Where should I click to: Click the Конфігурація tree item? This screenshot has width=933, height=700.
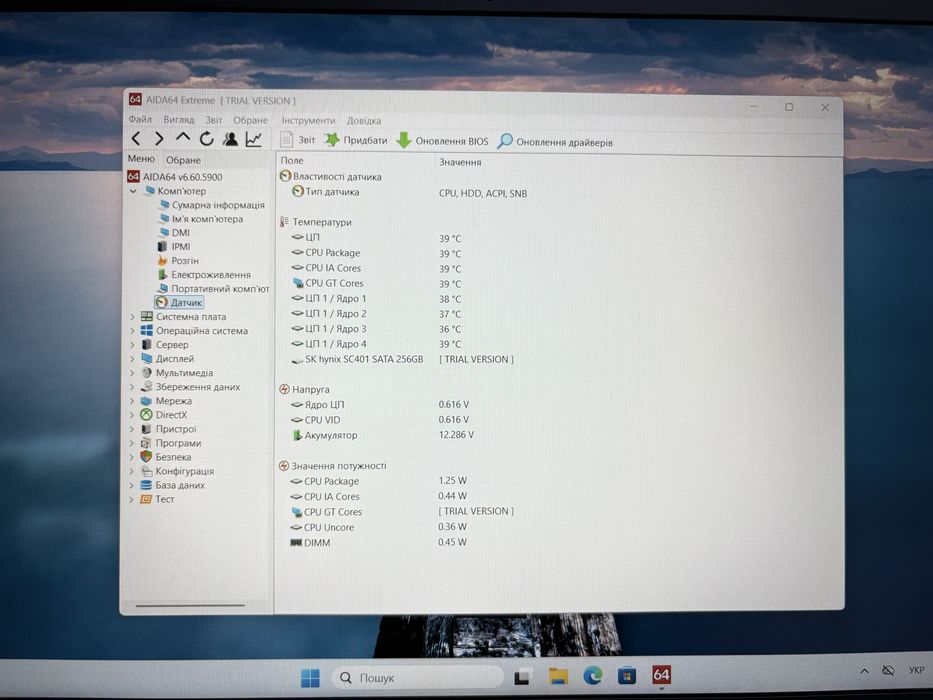tap(177, 471)
